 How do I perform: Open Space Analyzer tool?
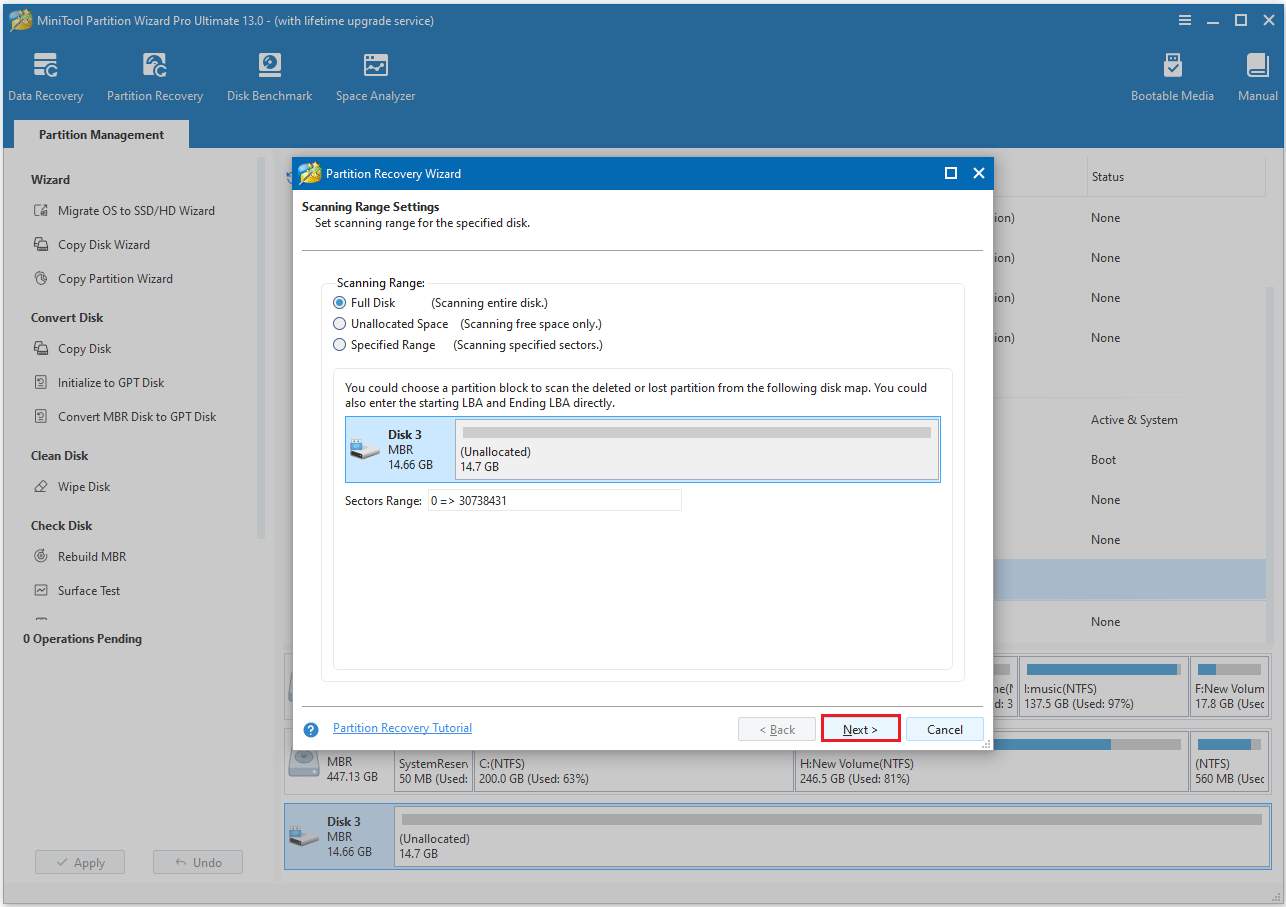(x=375, y=78)
